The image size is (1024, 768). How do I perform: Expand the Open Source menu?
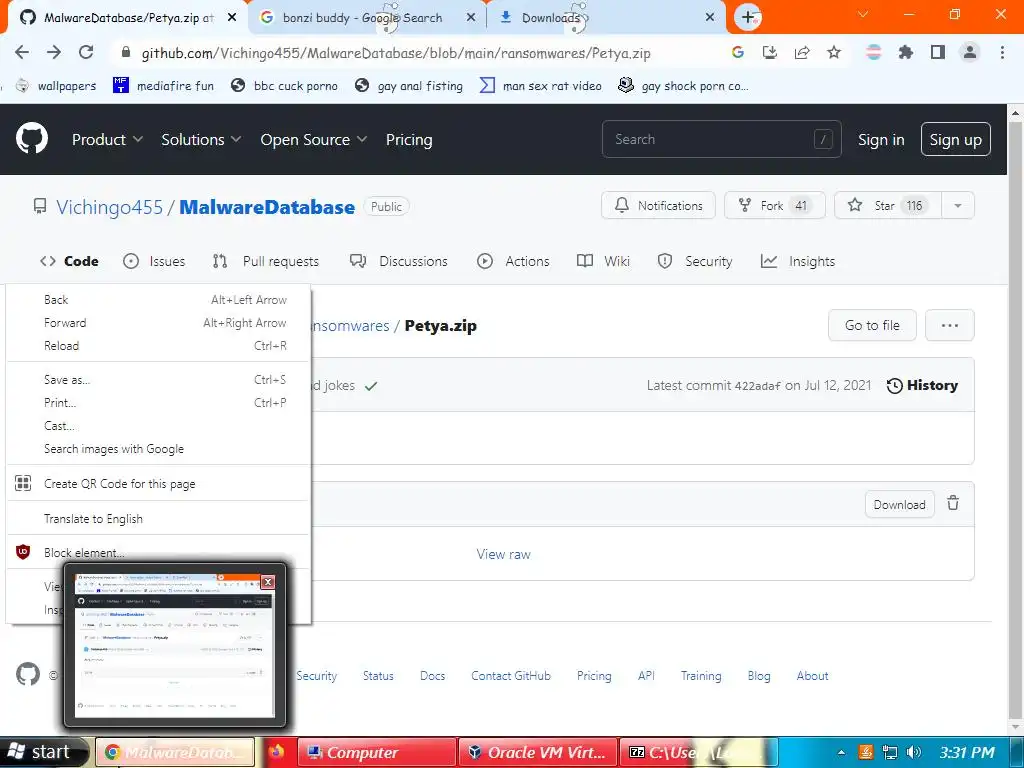(313, 139)
